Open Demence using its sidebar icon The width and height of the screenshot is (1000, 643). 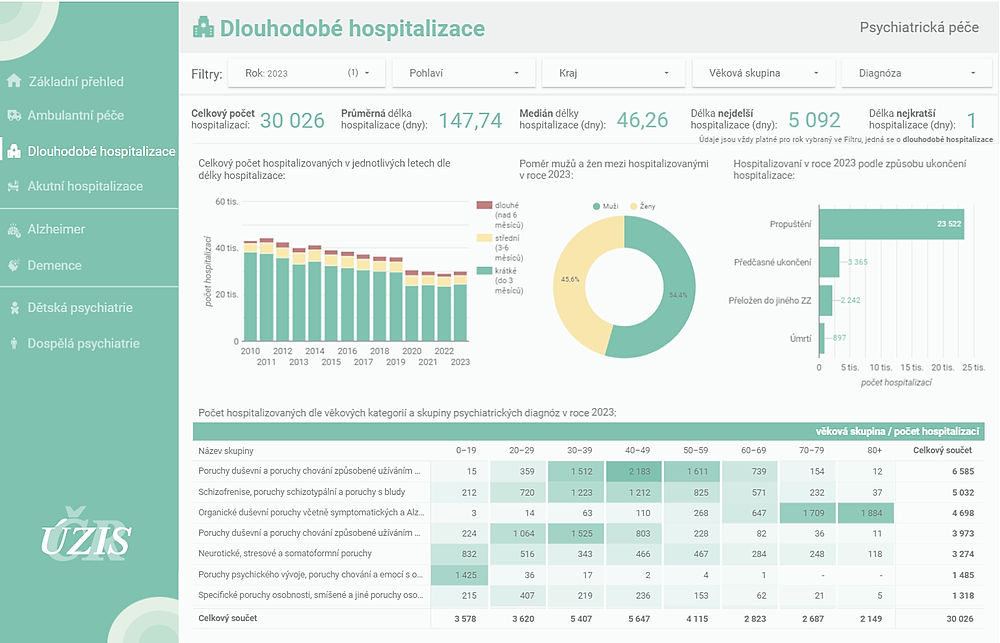pos(13,265)
